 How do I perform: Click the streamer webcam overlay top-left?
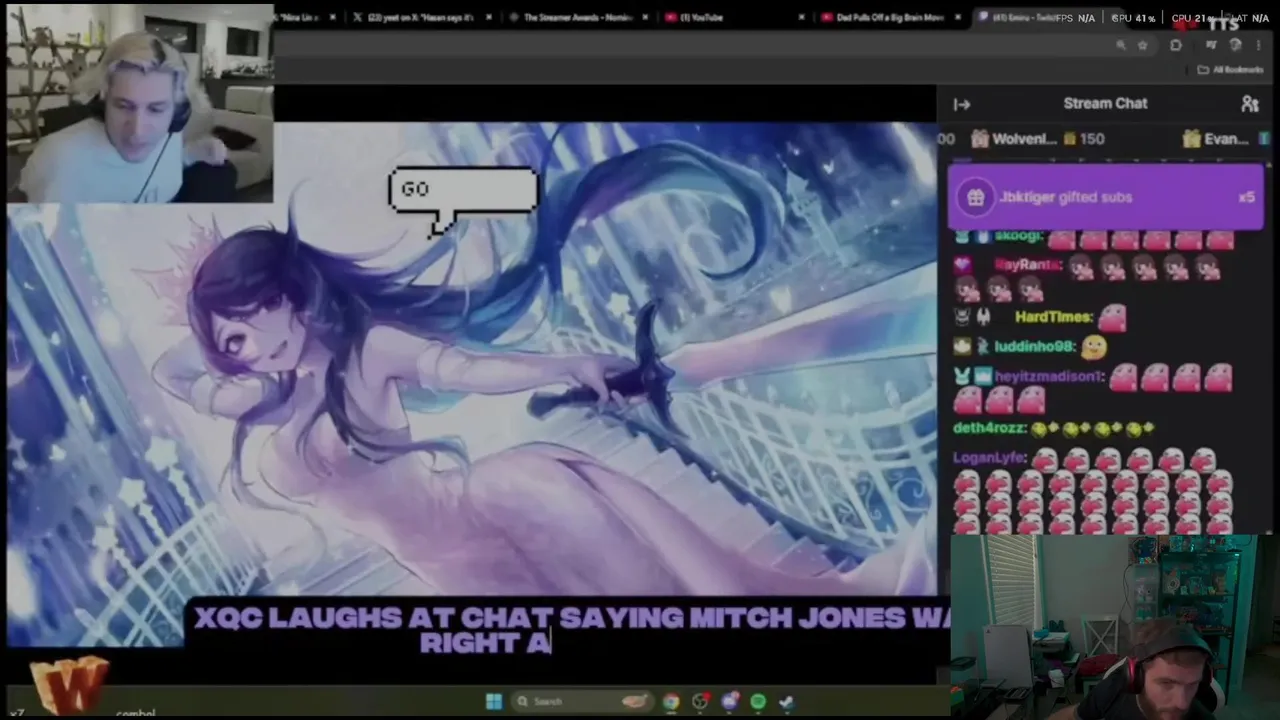tap(139, 104)
